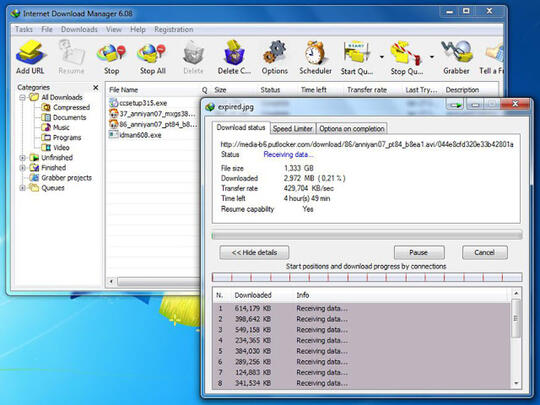Stop the selected download via Stop icon
The width and height of the screenshot is (540, 405).
pyautogui.click(x=111, y=57)
